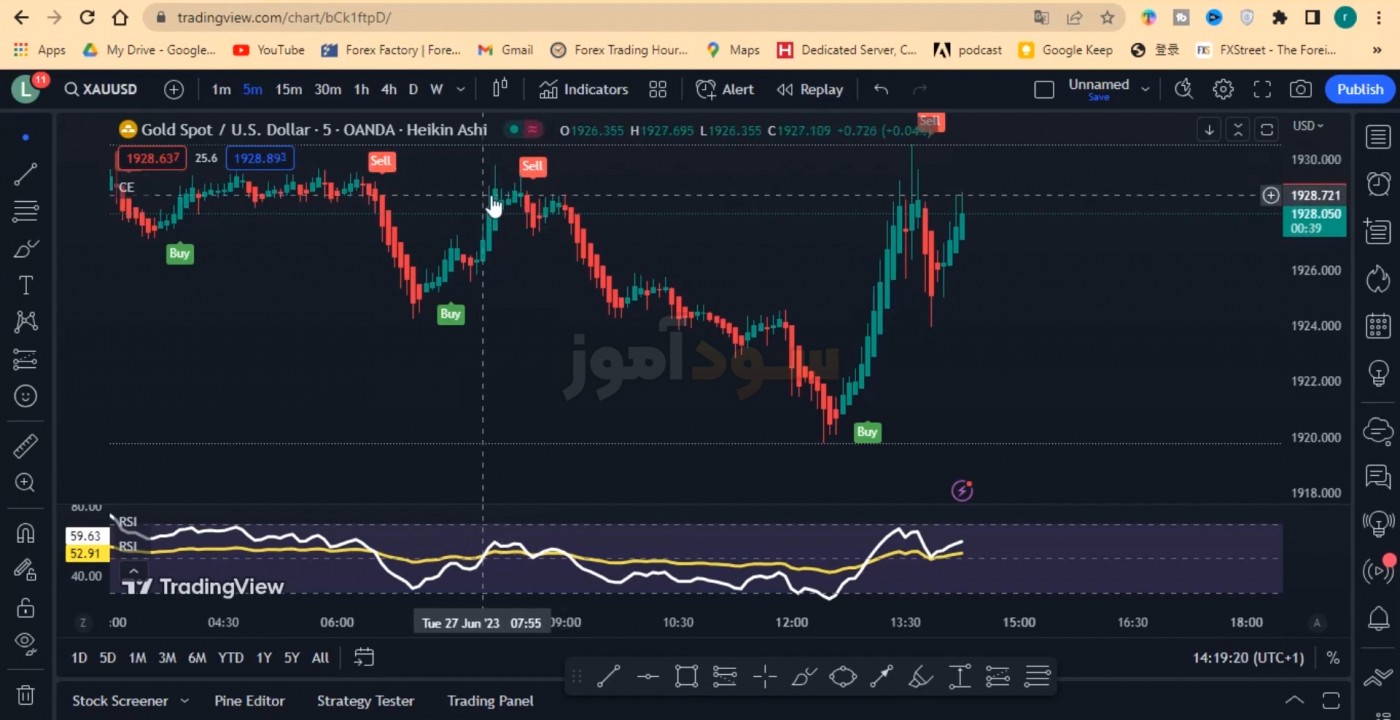Enter fullscreen mode
1400x720 pixels.
pyautogui.click(x=1262, y=89)
